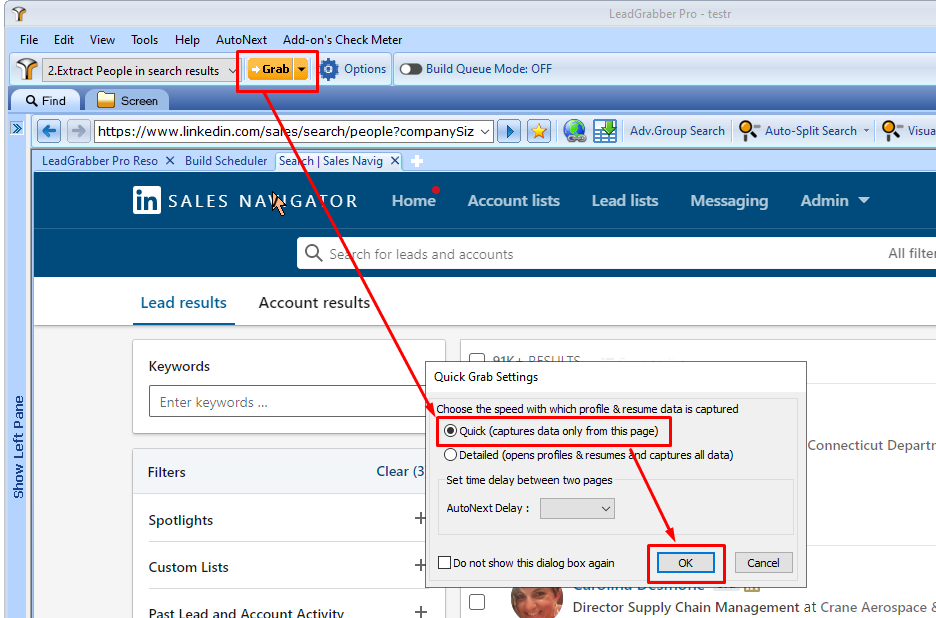
Task: Switch to Build Scheduler tab
Action: click(x=226, y=161)
